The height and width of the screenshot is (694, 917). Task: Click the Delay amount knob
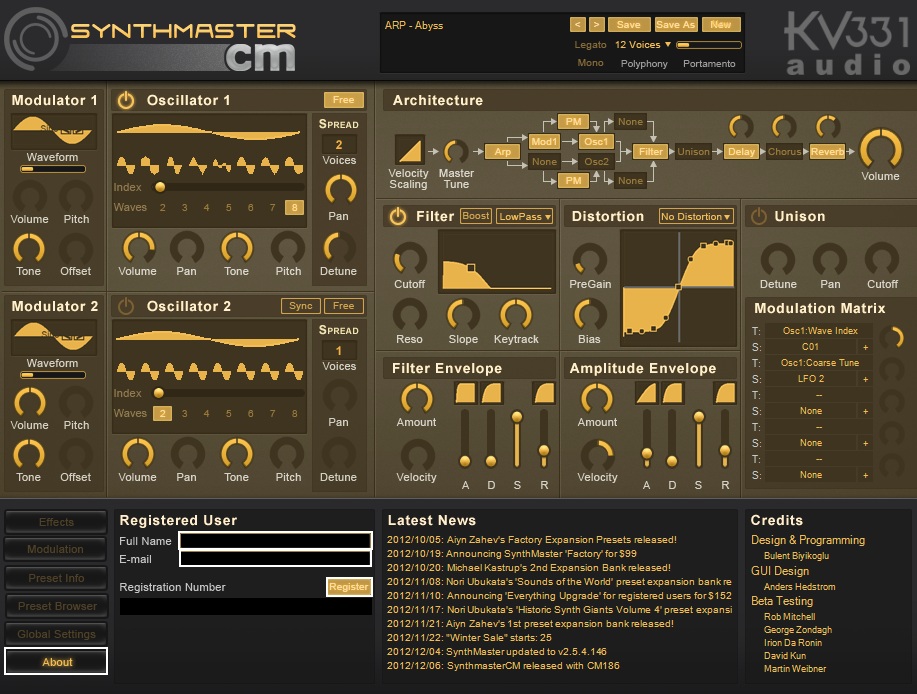[741, 127]
